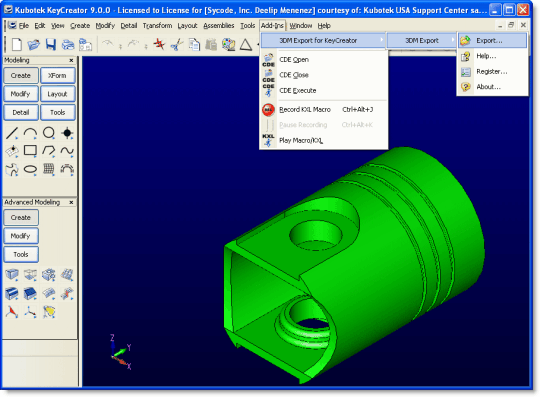
Task: Select the Line tool in Modeling palette
Action: pyautogui.click(x=12, y=133)
